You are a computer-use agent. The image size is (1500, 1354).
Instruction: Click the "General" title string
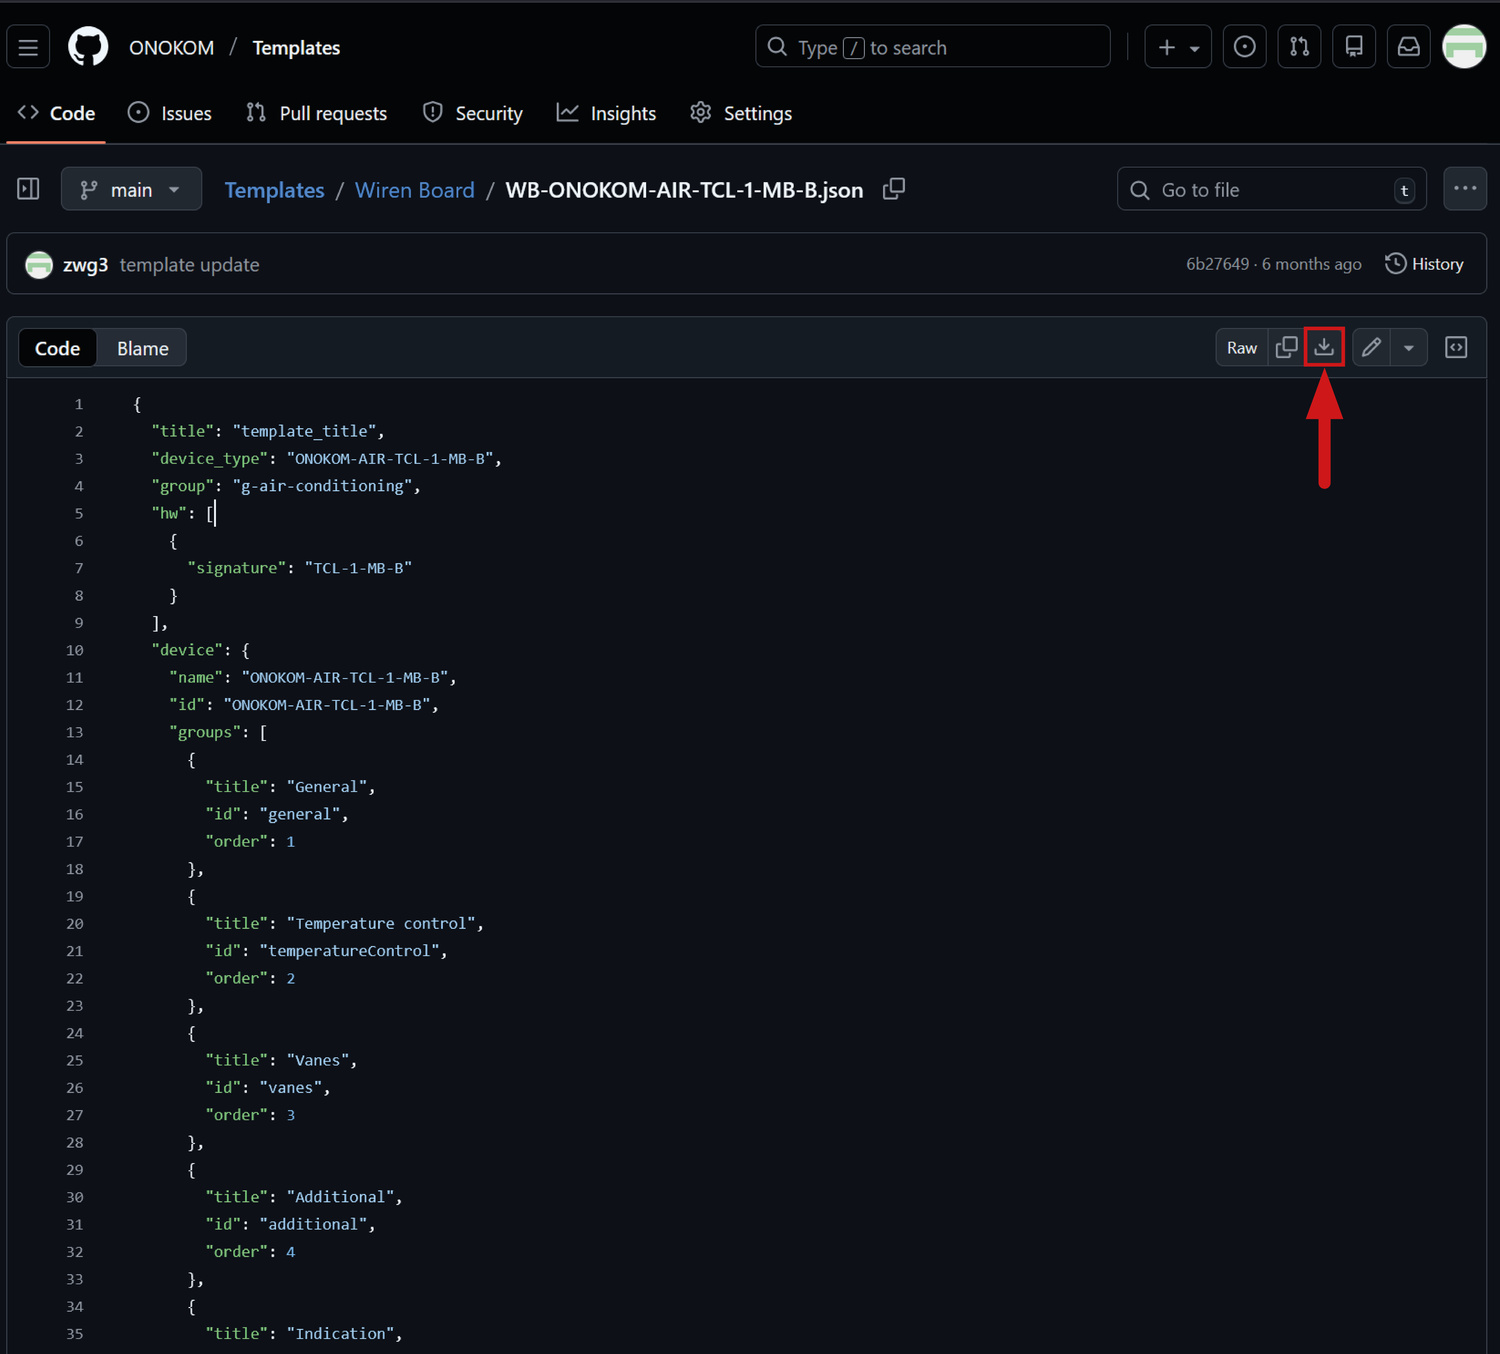pyautogui.click(x=327, y=787)
